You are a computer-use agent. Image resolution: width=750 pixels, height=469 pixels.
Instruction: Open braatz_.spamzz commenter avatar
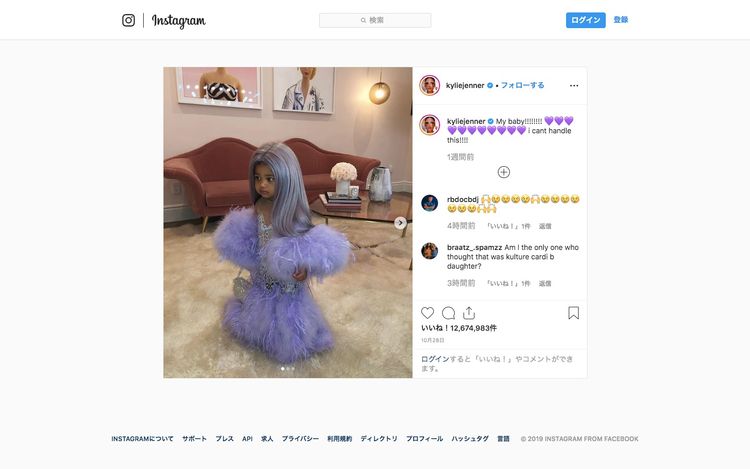tap(430, 251)
